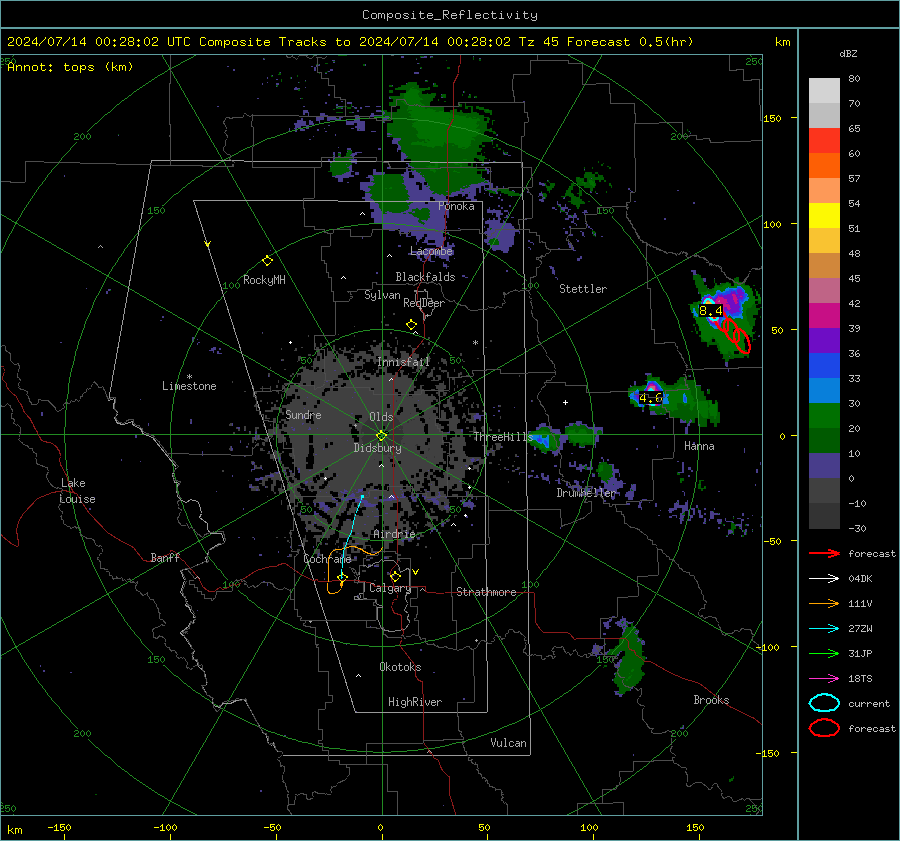Click the Calgary label
This screenshot has height=841, width=900.
pos(390,588)
